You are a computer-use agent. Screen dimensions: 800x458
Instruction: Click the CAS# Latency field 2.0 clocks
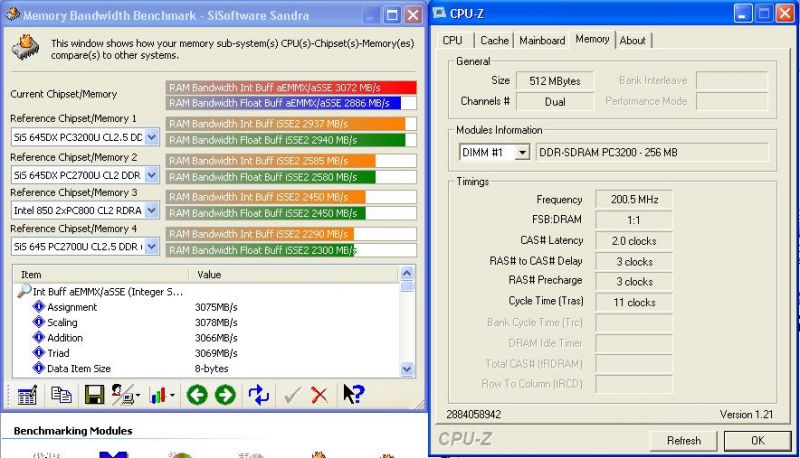634,241
